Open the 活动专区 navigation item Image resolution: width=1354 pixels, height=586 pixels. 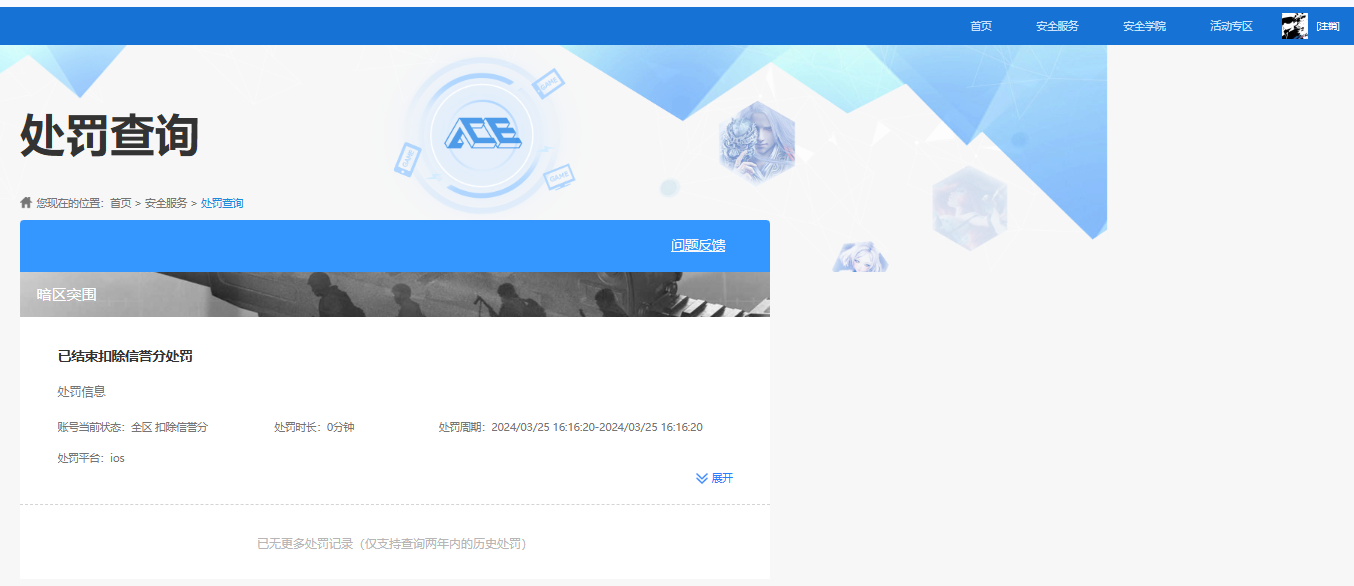pyautogui.click(x=1231, y=26)
